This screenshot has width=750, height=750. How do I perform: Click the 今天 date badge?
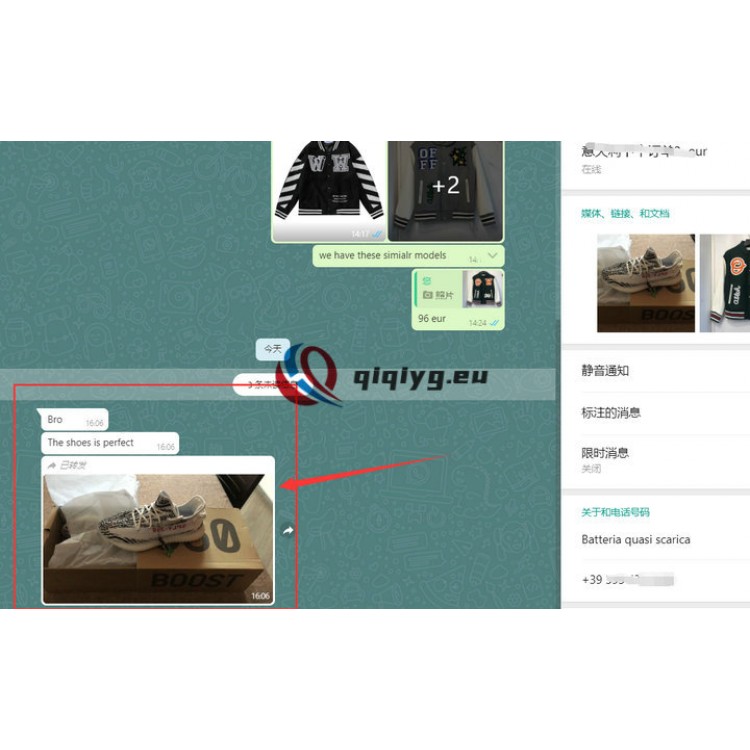click(273, 349)
